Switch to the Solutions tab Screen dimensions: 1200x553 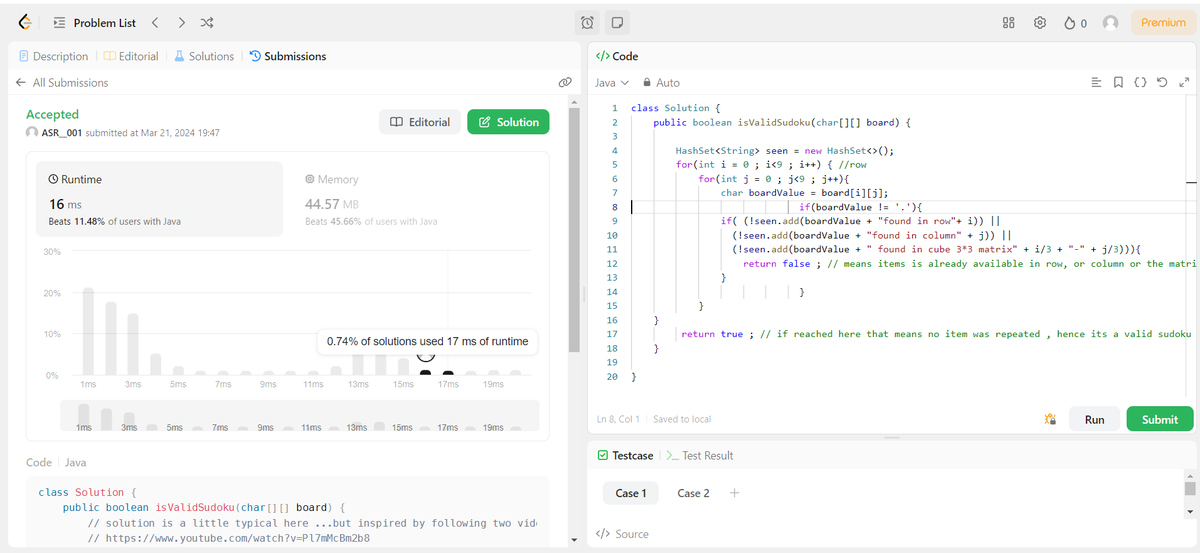point(204,56)
